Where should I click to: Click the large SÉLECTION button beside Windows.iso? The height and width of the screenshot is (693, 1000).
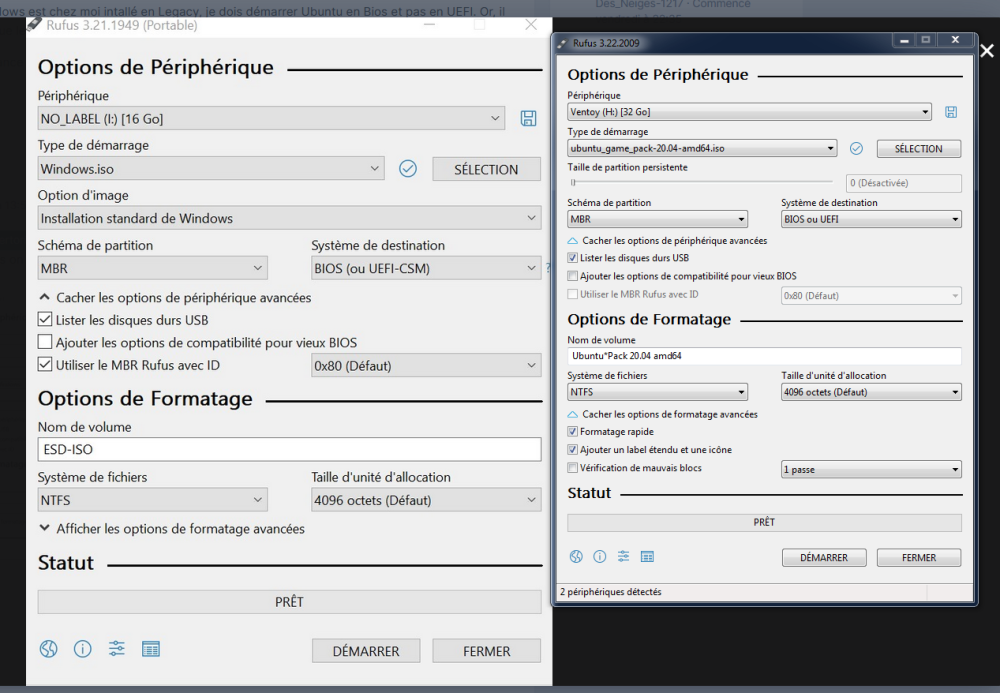486,169
